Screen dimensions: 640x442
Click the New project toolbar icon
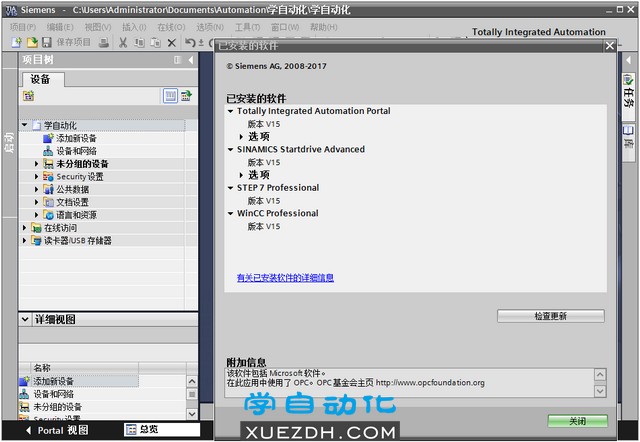[16, 42]
